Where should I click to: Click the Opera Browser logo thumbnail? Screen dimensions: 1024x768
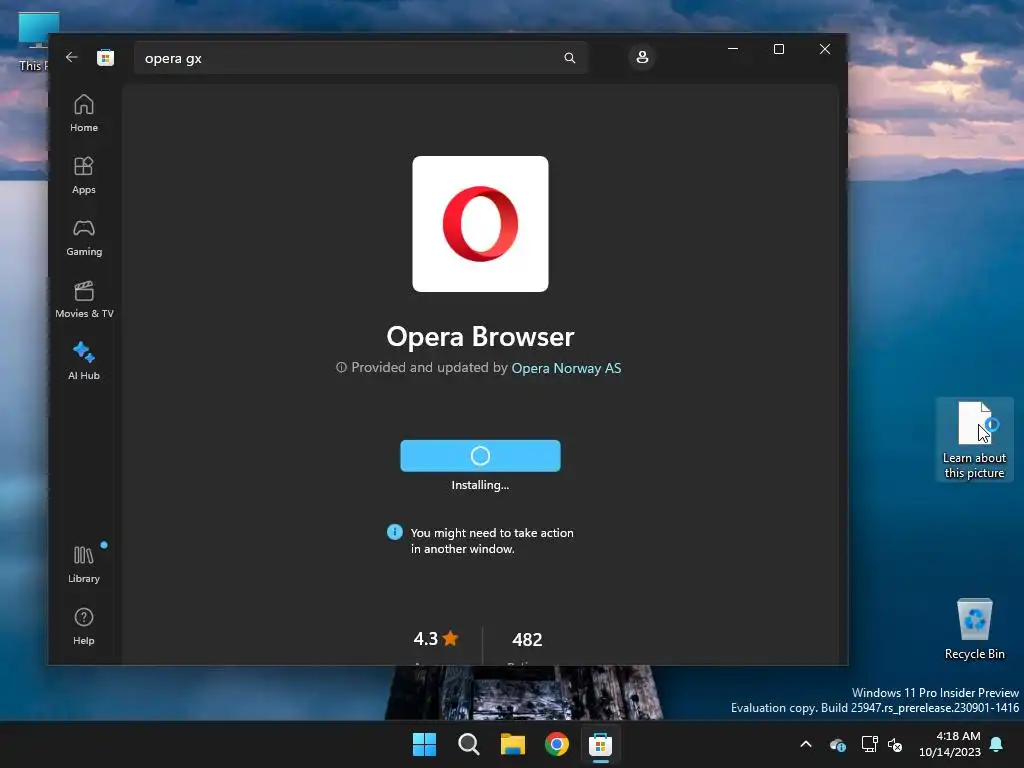click(480, 224)
